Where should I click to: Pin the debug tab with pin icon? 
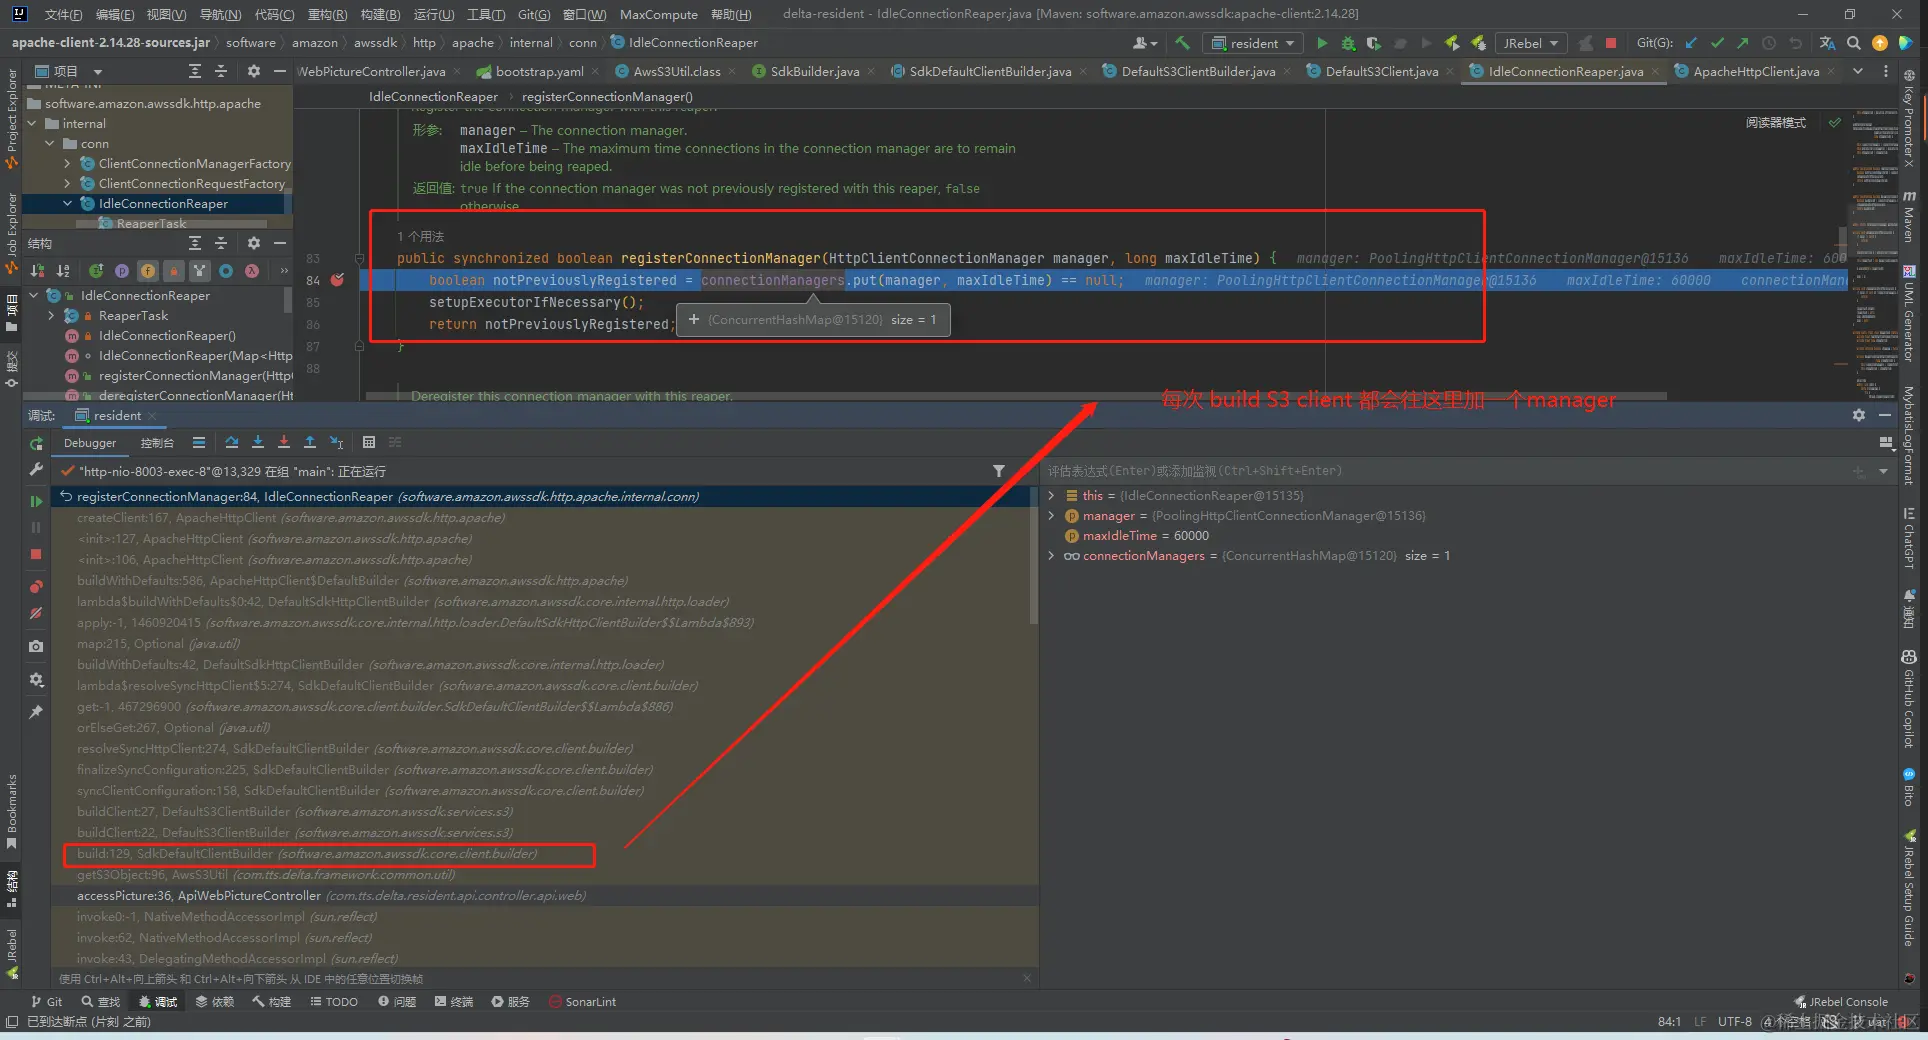click(x=36, y=712)
